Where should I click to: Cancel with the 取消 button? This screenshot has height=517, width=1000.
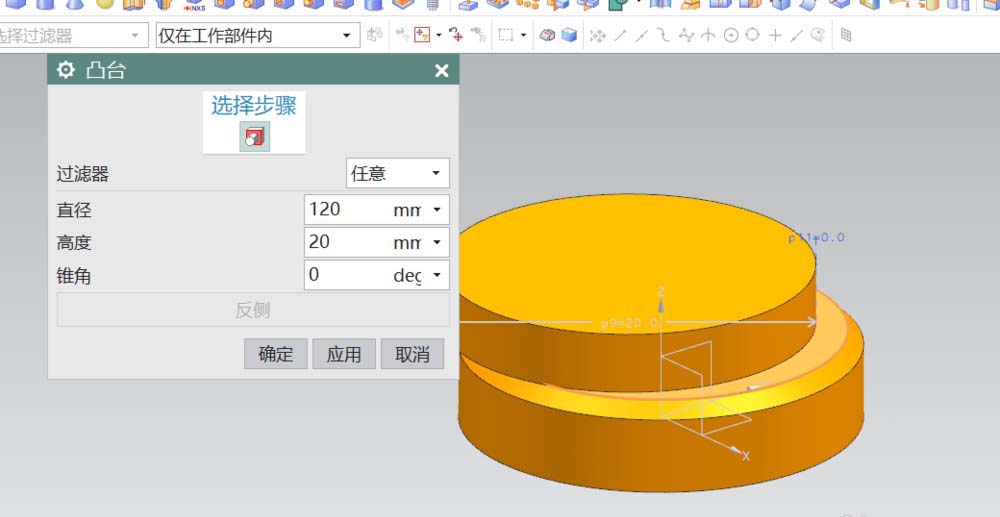pos(412,354)
